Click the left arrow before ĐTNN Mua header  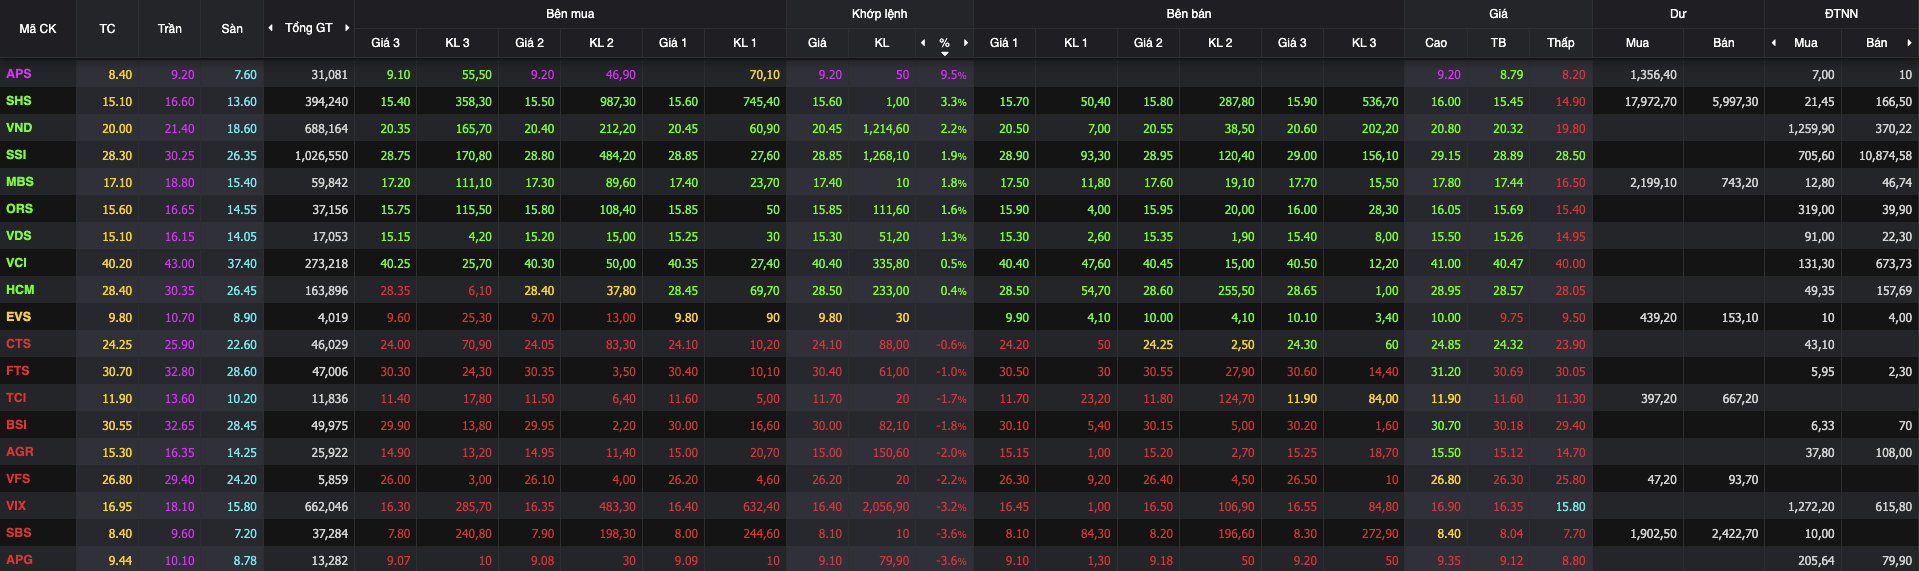(1773, 43)
